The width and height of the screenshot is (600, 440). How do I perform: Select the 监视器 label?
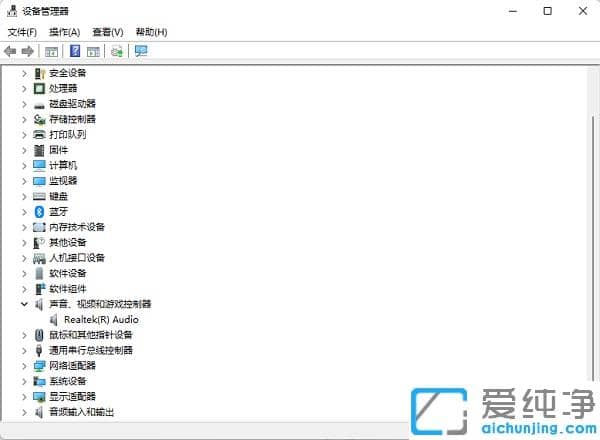point(63,181)
